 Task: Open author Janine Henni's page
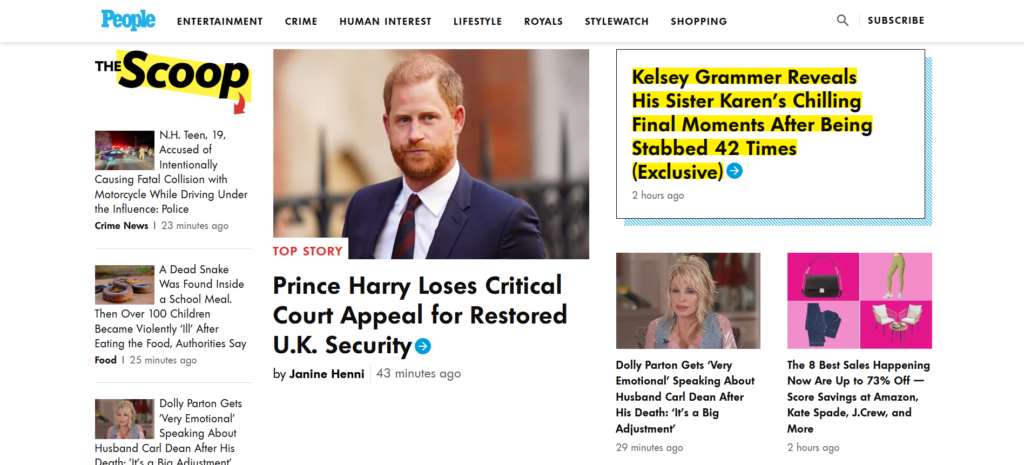tap(327, 374)
